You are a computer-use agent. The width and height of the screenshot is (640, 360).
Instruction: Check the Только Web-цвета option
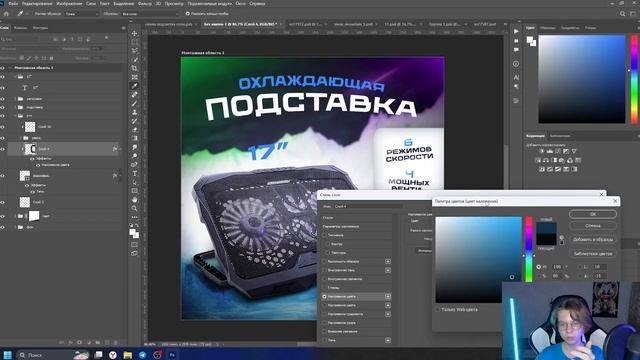point(438,310)
